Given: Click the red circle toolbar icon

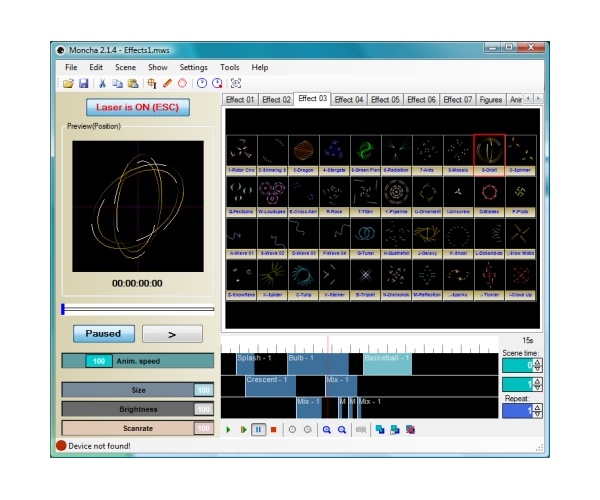Looking at the screenshot, I should pyautogui.click(x=183, y=83).
